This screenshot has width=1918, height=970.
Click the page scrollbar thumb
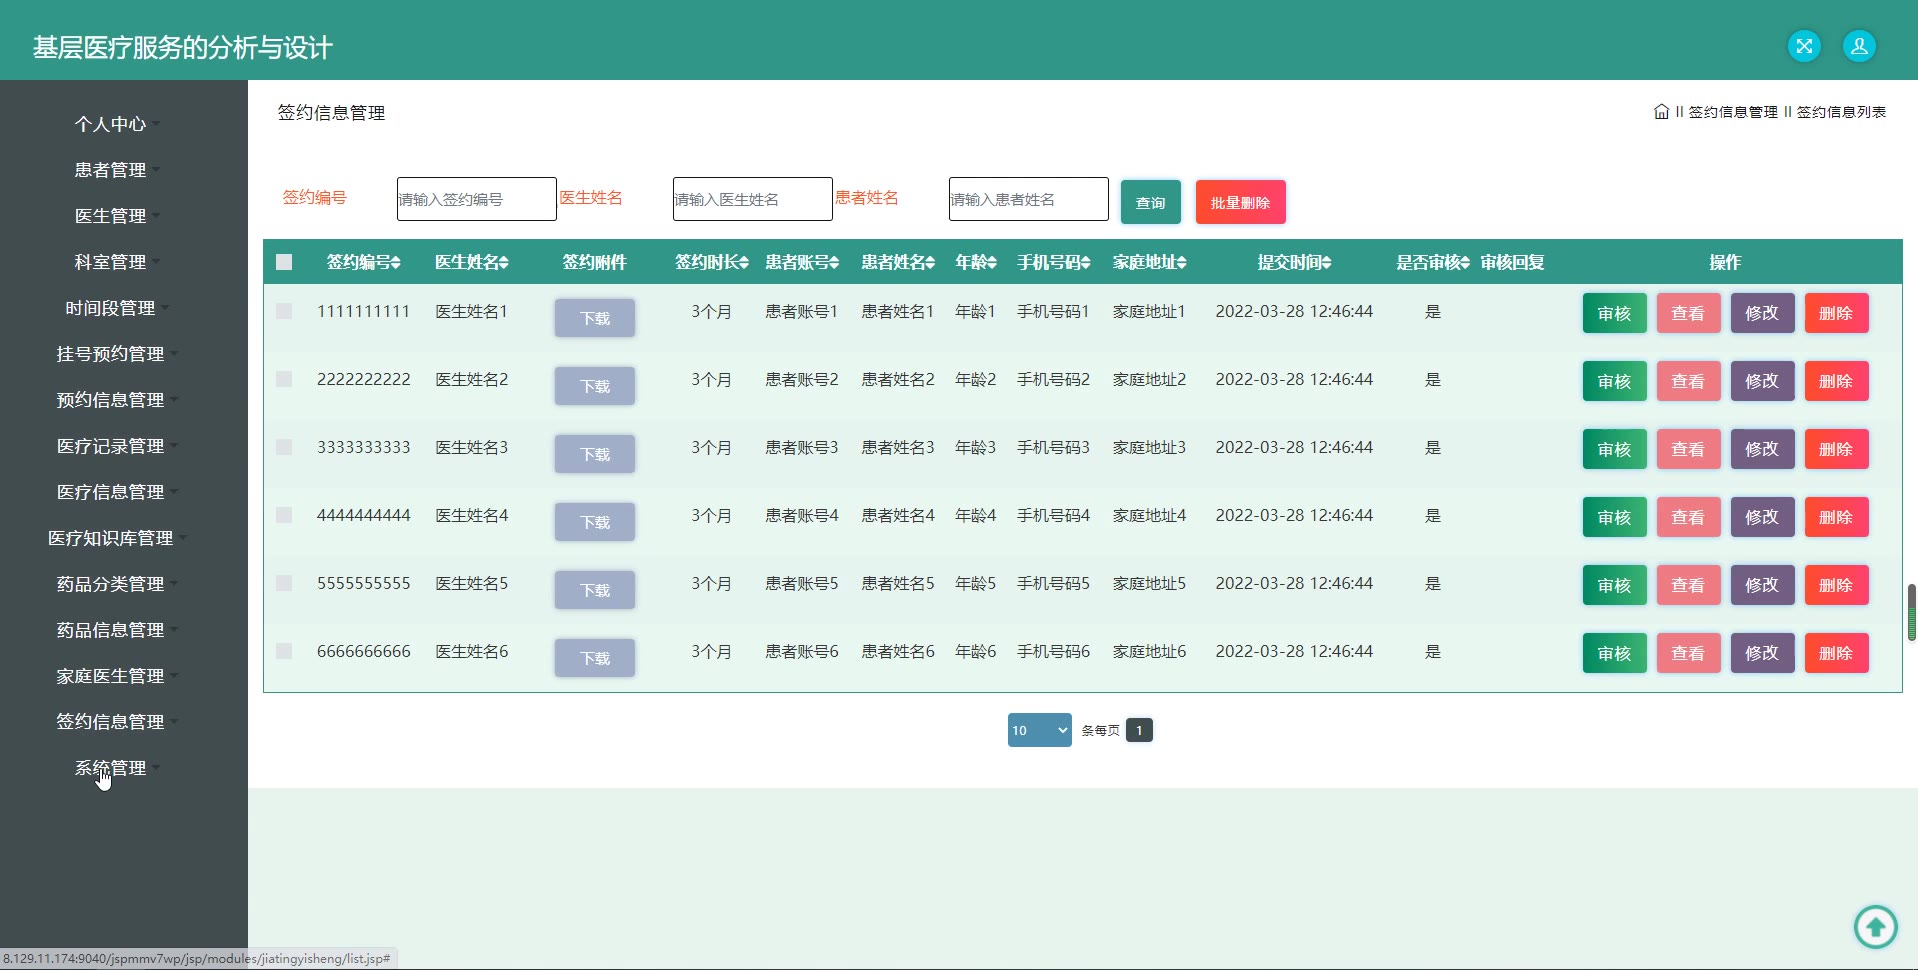[x=1912, y=612]
